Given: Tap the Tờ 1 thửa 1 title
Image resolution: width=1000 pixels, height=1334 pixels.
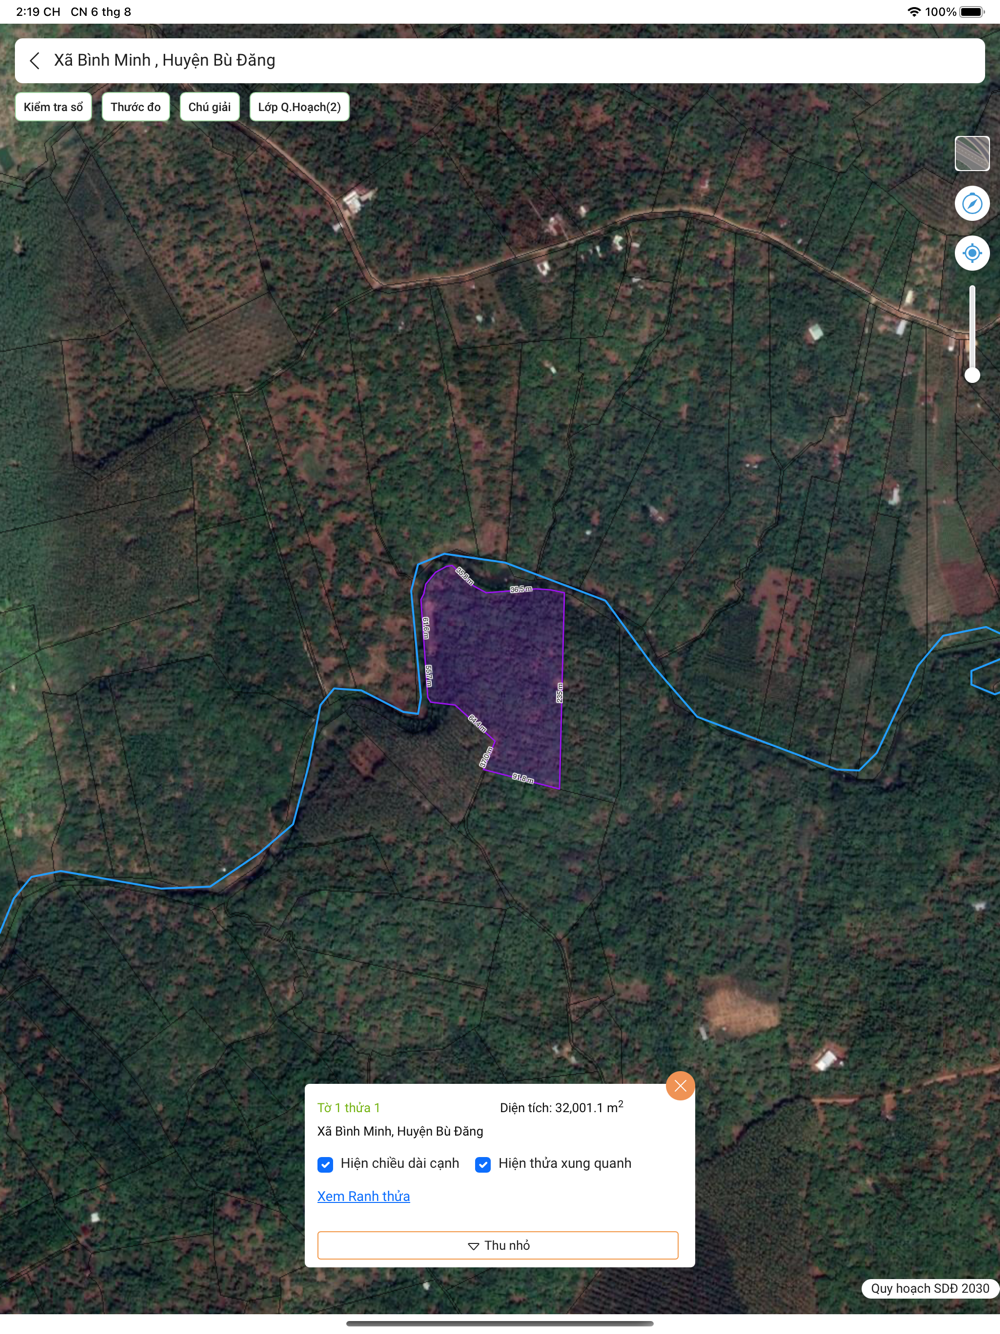Looking at the screenshot, I should 348,1108.
